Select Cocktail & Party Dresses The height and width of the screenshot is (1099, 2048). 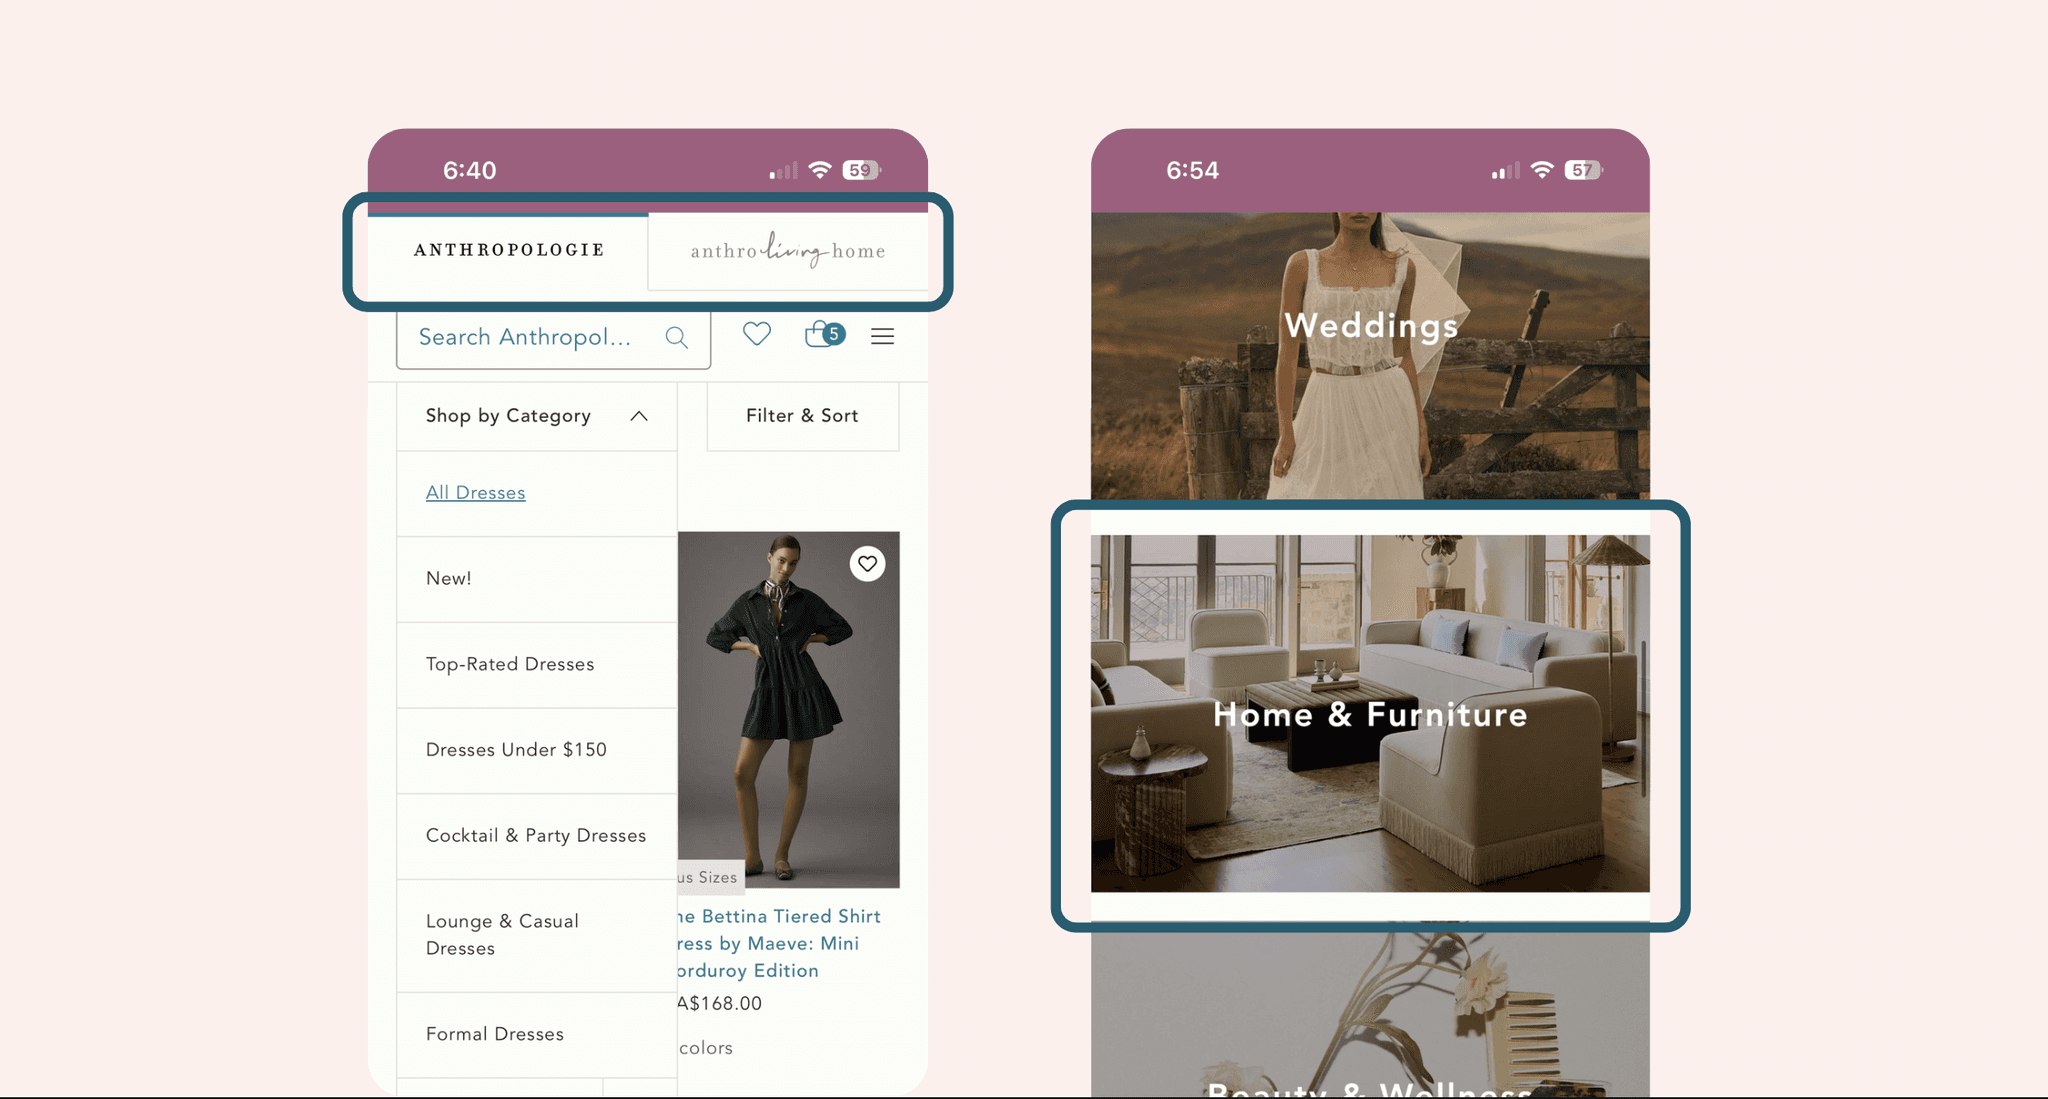tap(536, 836)
